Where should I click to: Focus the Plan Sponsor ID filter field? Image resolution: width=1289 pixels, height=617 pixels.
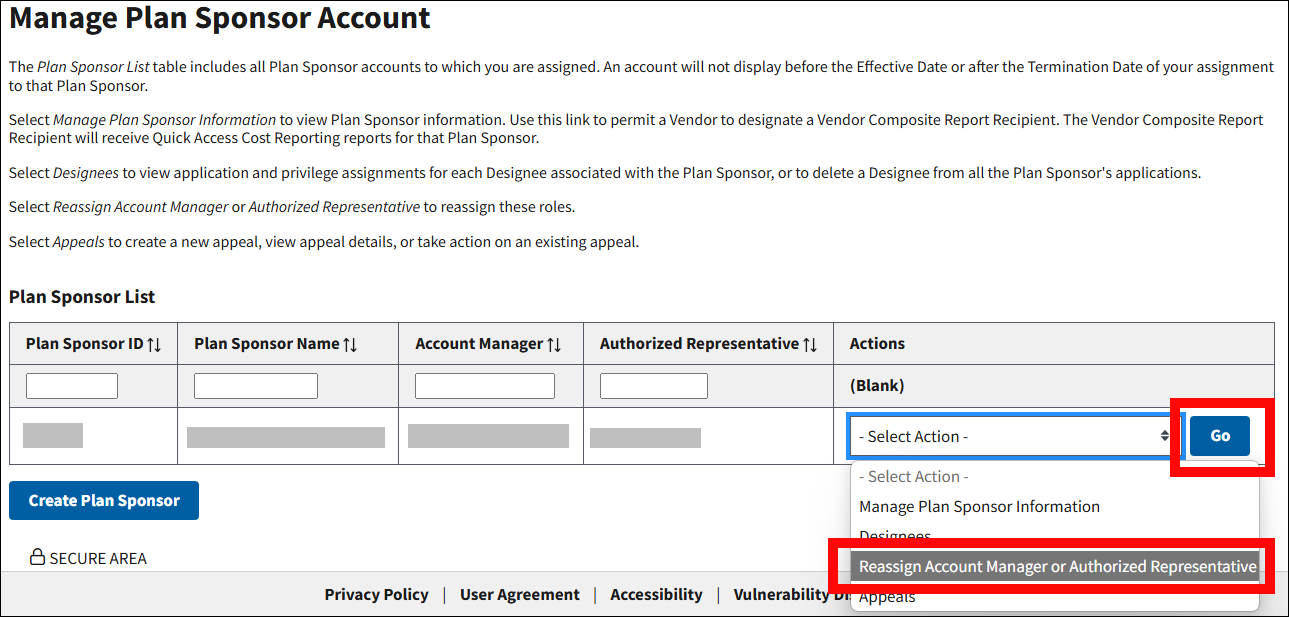pos(72,386)
